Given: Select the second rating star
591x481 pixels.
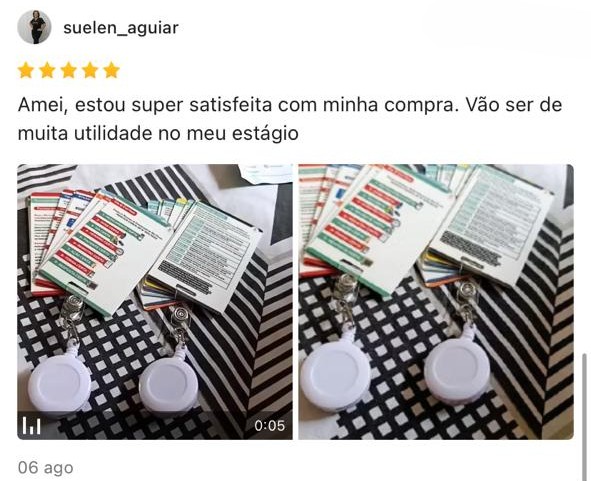Looking at the screenshot, I should (47, 70).
